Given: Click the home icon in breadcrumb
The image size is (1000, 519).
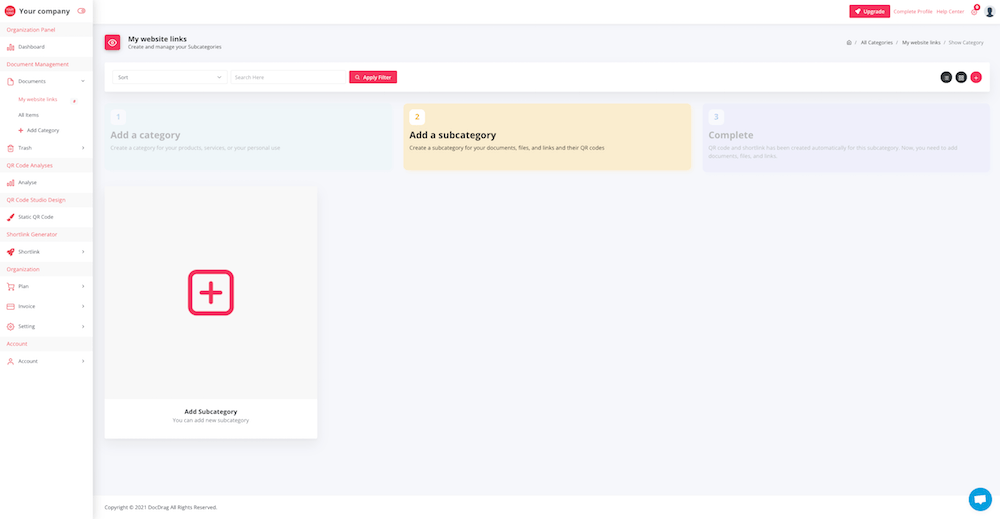Looking at the screenshot, I should tap(849, 43).
